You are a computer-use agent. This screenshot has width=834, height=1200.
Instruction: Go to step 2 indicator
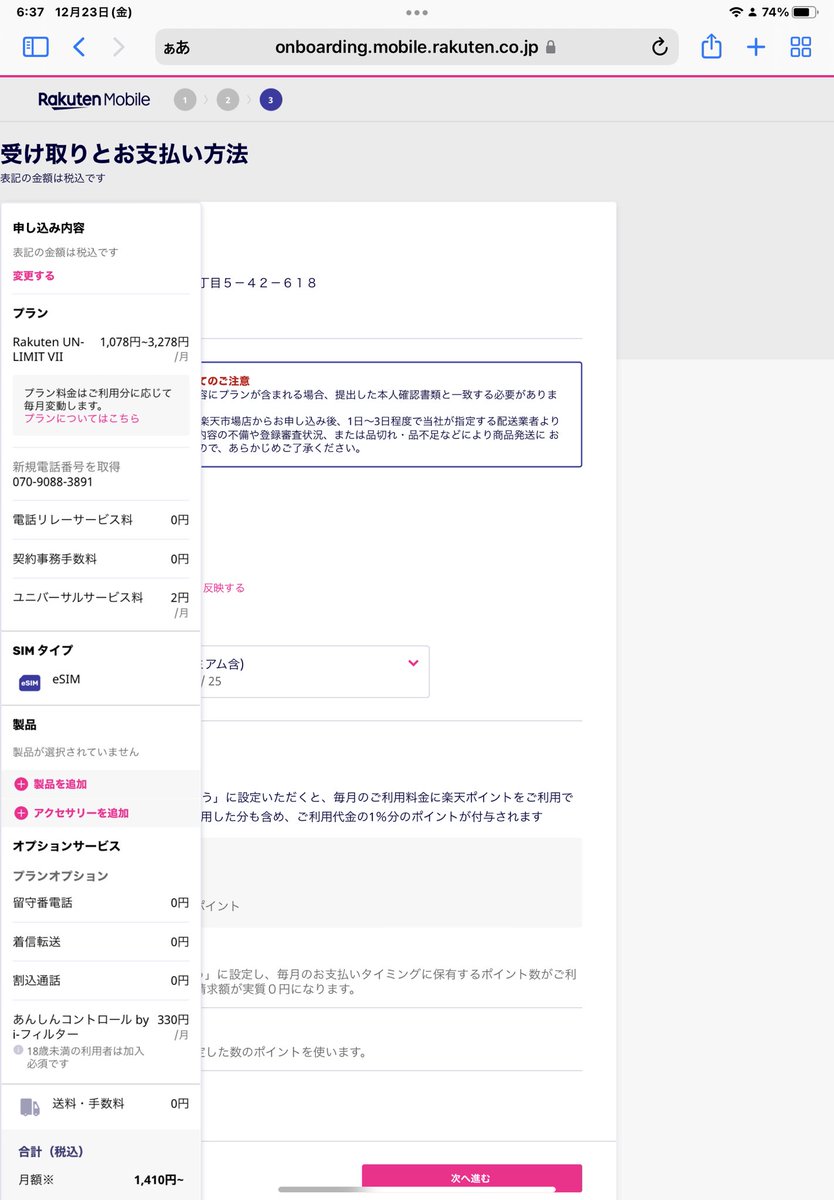click(x=227, y=99)
